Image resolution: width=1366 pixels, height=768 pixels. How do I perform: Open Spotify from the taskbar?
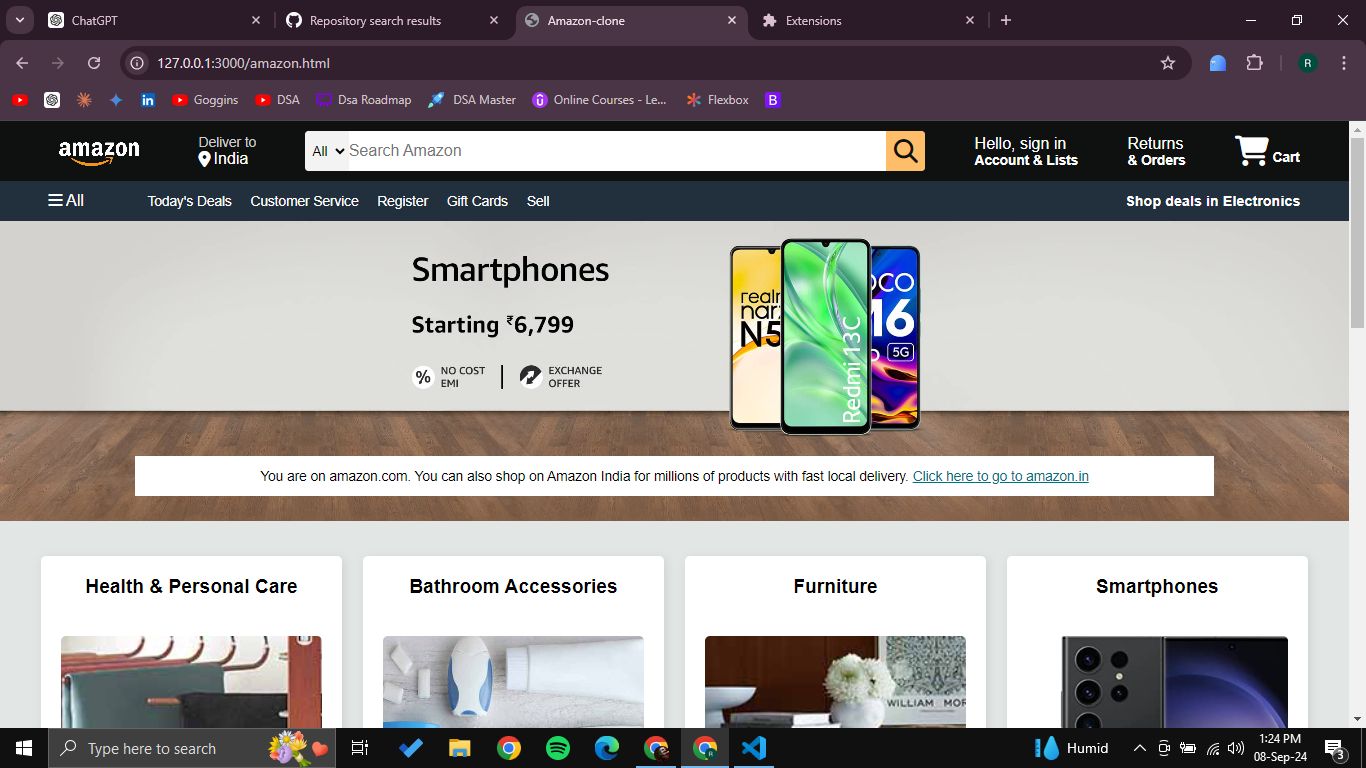click(558, 748)
